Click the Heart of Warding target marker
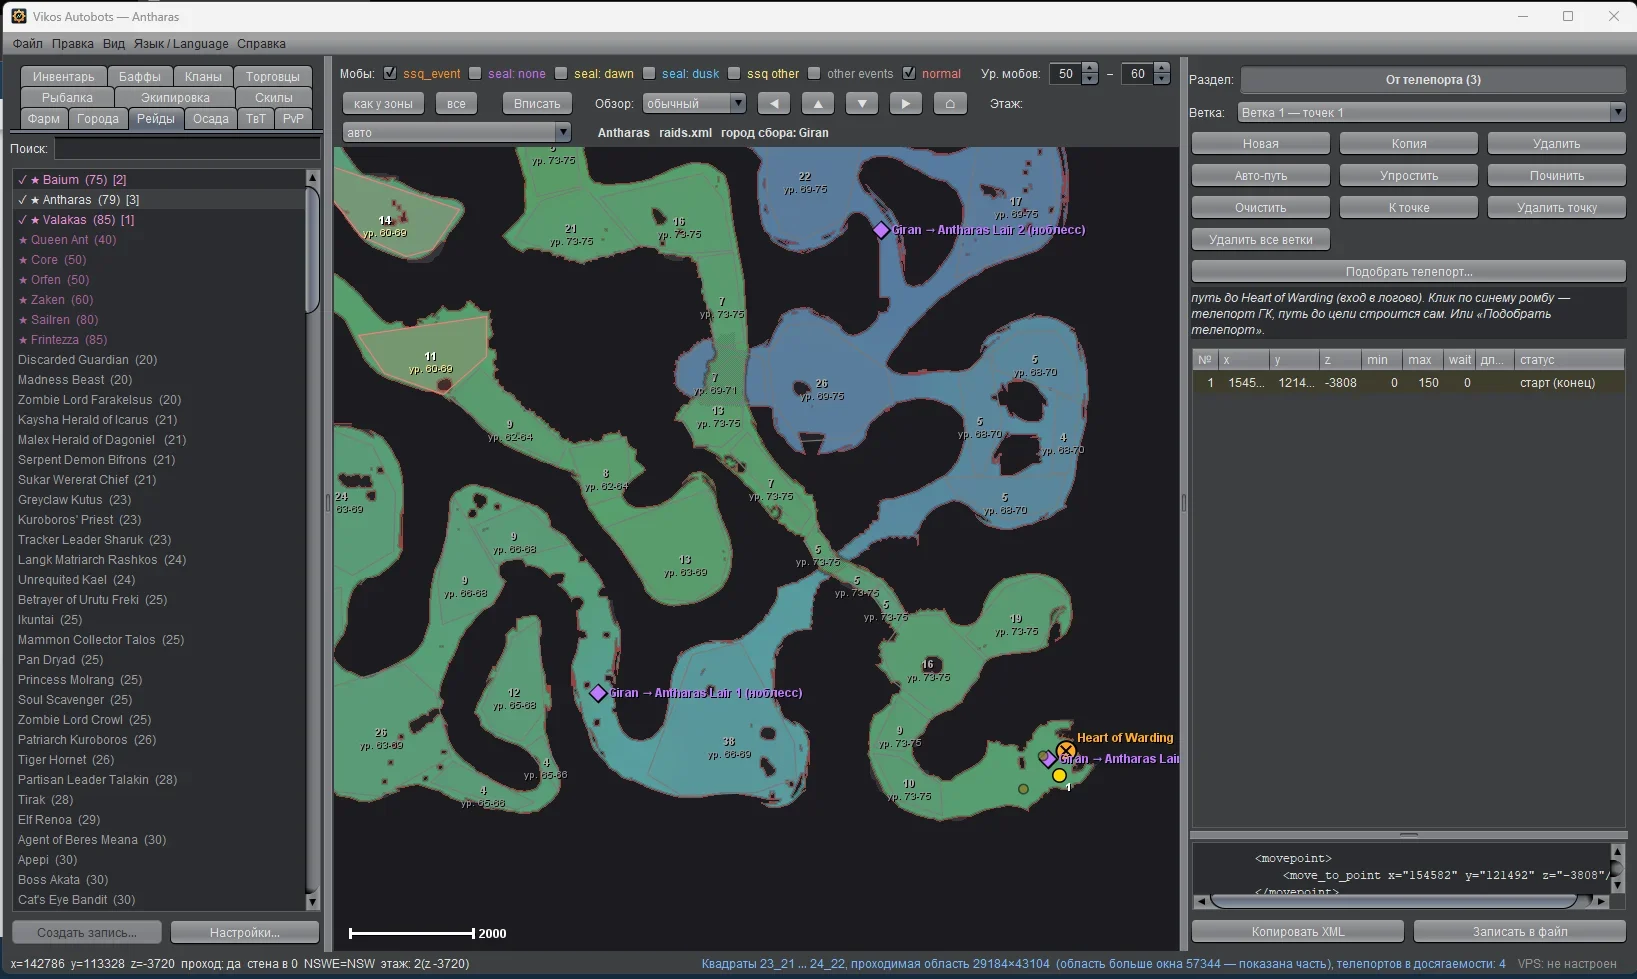Viewport: 1637px width, 979px height. tap(1066, 750)
